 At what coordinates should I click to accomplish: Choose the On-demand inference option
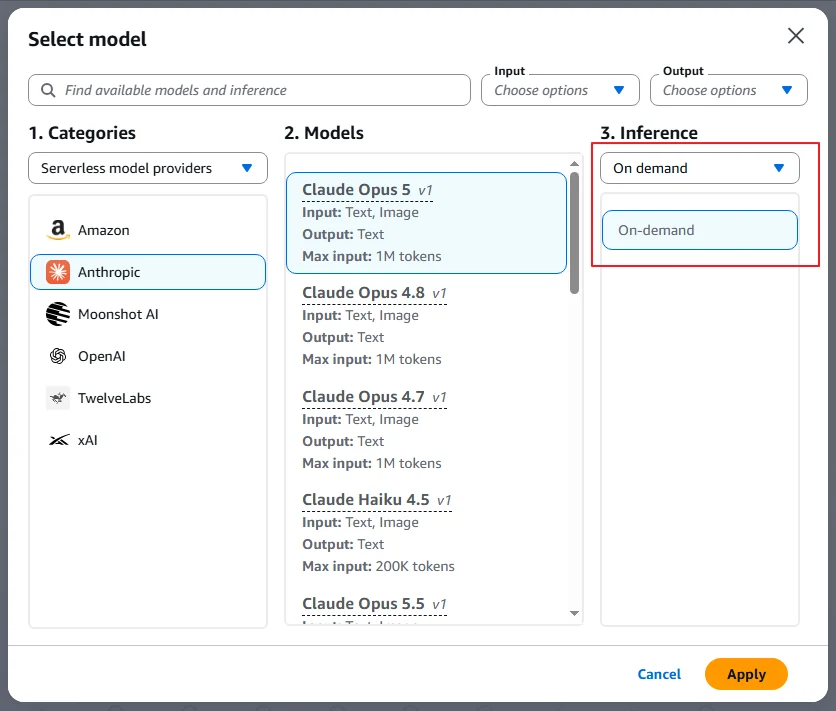700,230
